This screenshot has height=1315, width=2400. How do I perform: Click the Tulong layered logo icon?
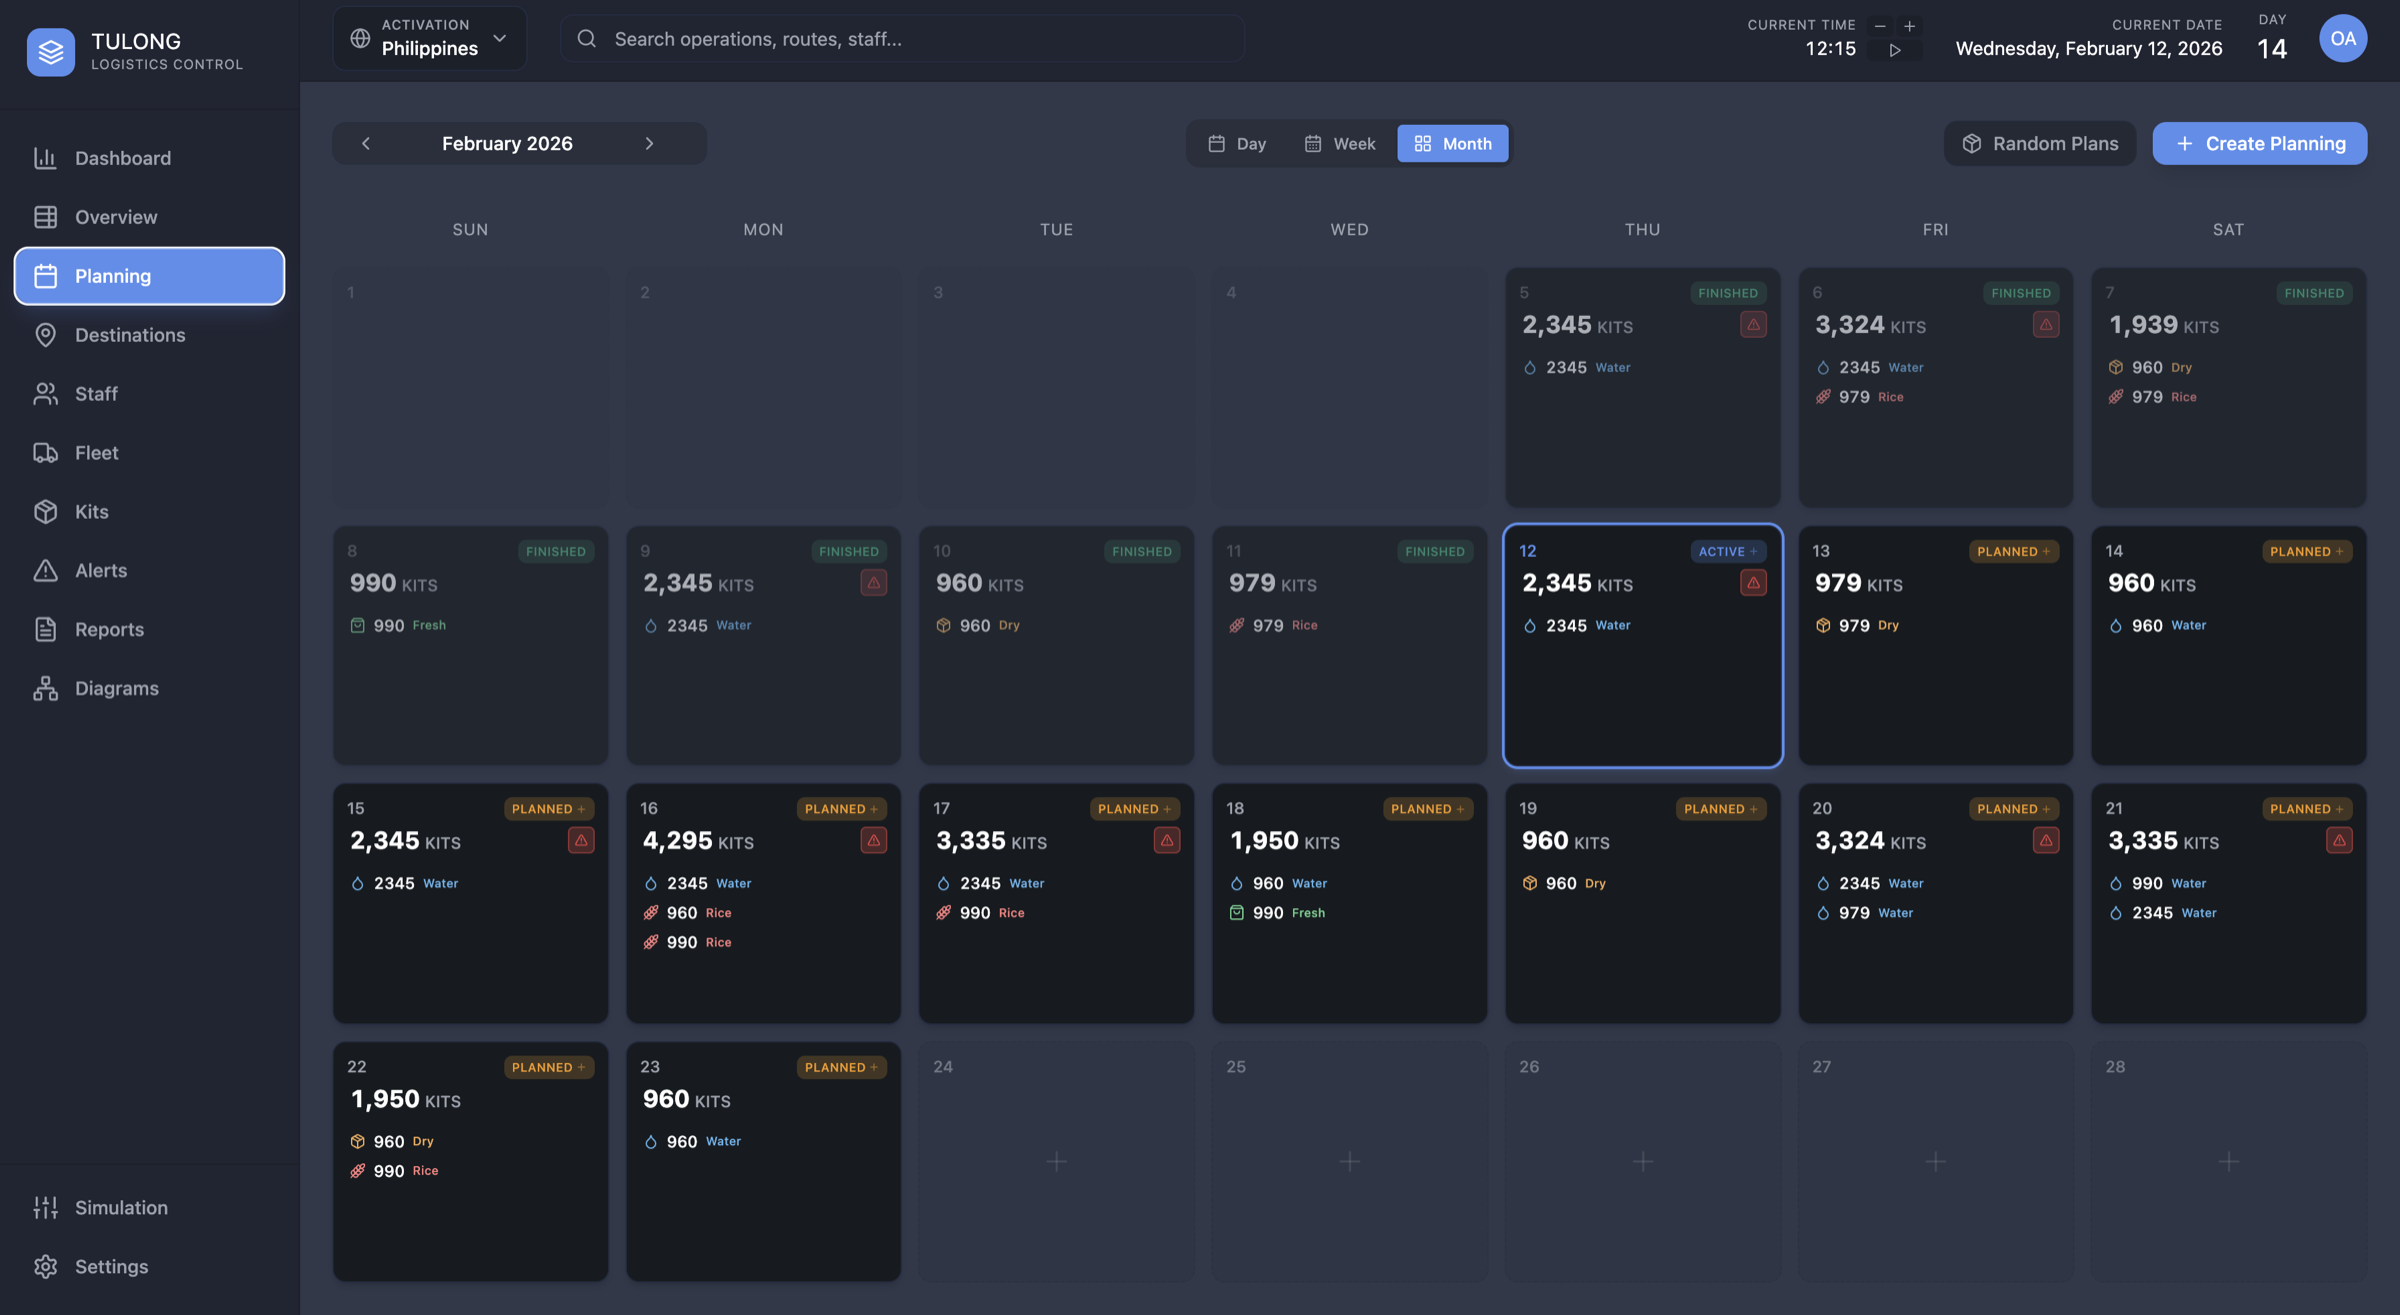pos(50,50)
